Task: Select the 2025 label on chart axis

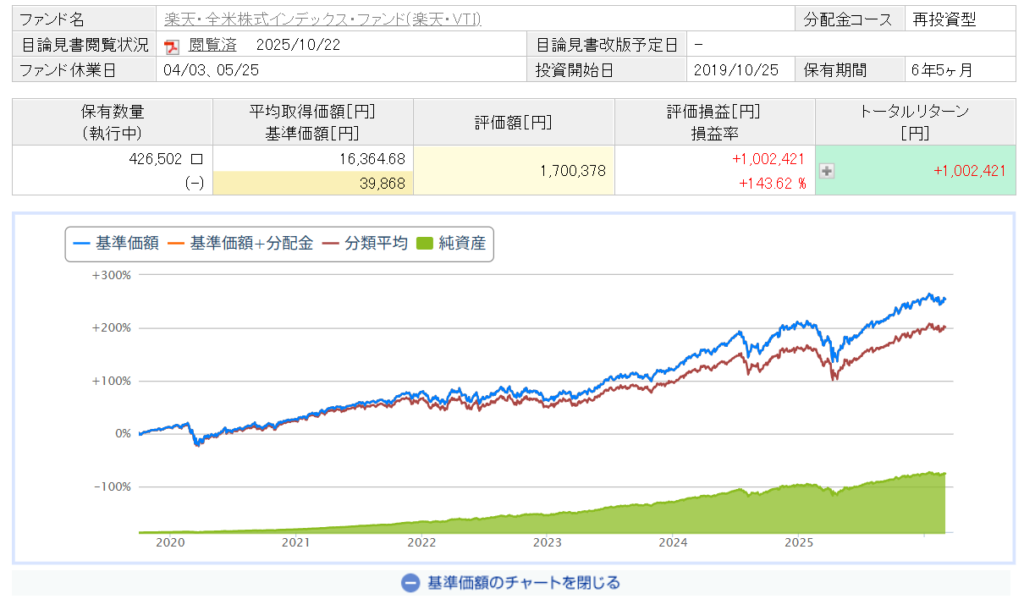Action: [799, 543]
